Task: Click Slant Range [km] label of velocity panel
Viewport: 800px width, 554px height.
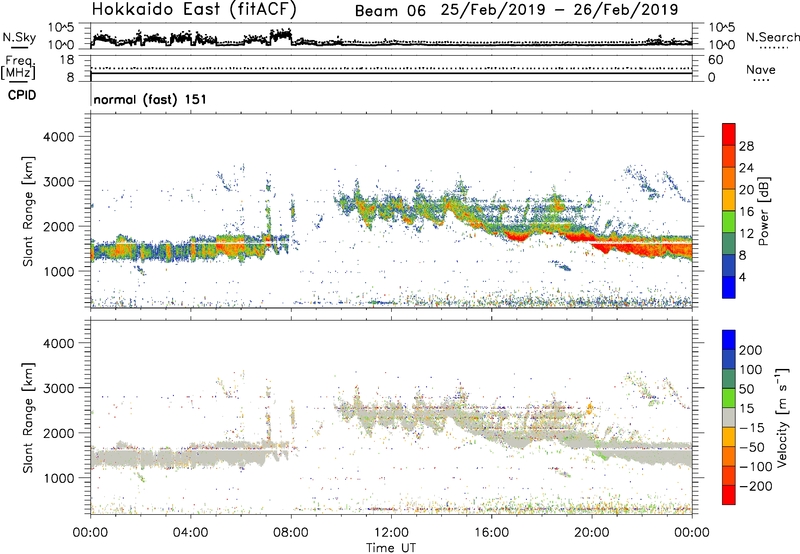Action: point(28,417)
